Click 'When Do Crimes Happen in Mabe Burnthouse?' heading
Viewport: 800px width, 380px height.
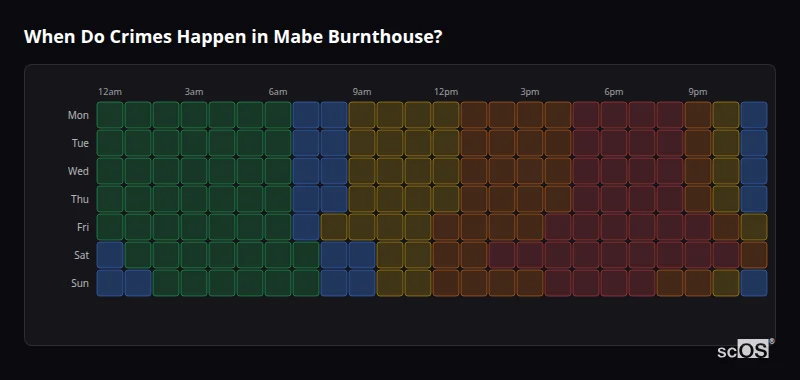click(x=233, y=37)
